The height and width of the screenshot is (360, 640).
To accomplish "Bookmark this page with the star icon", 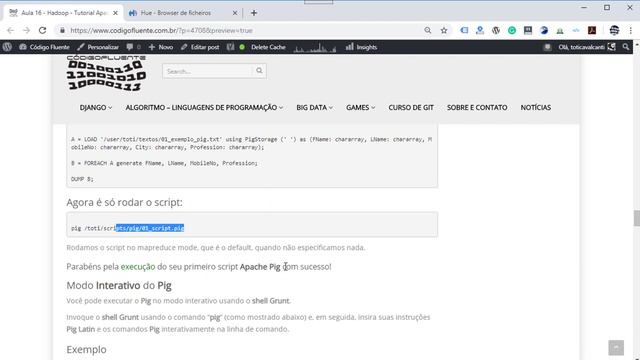I will pos(444,30).
